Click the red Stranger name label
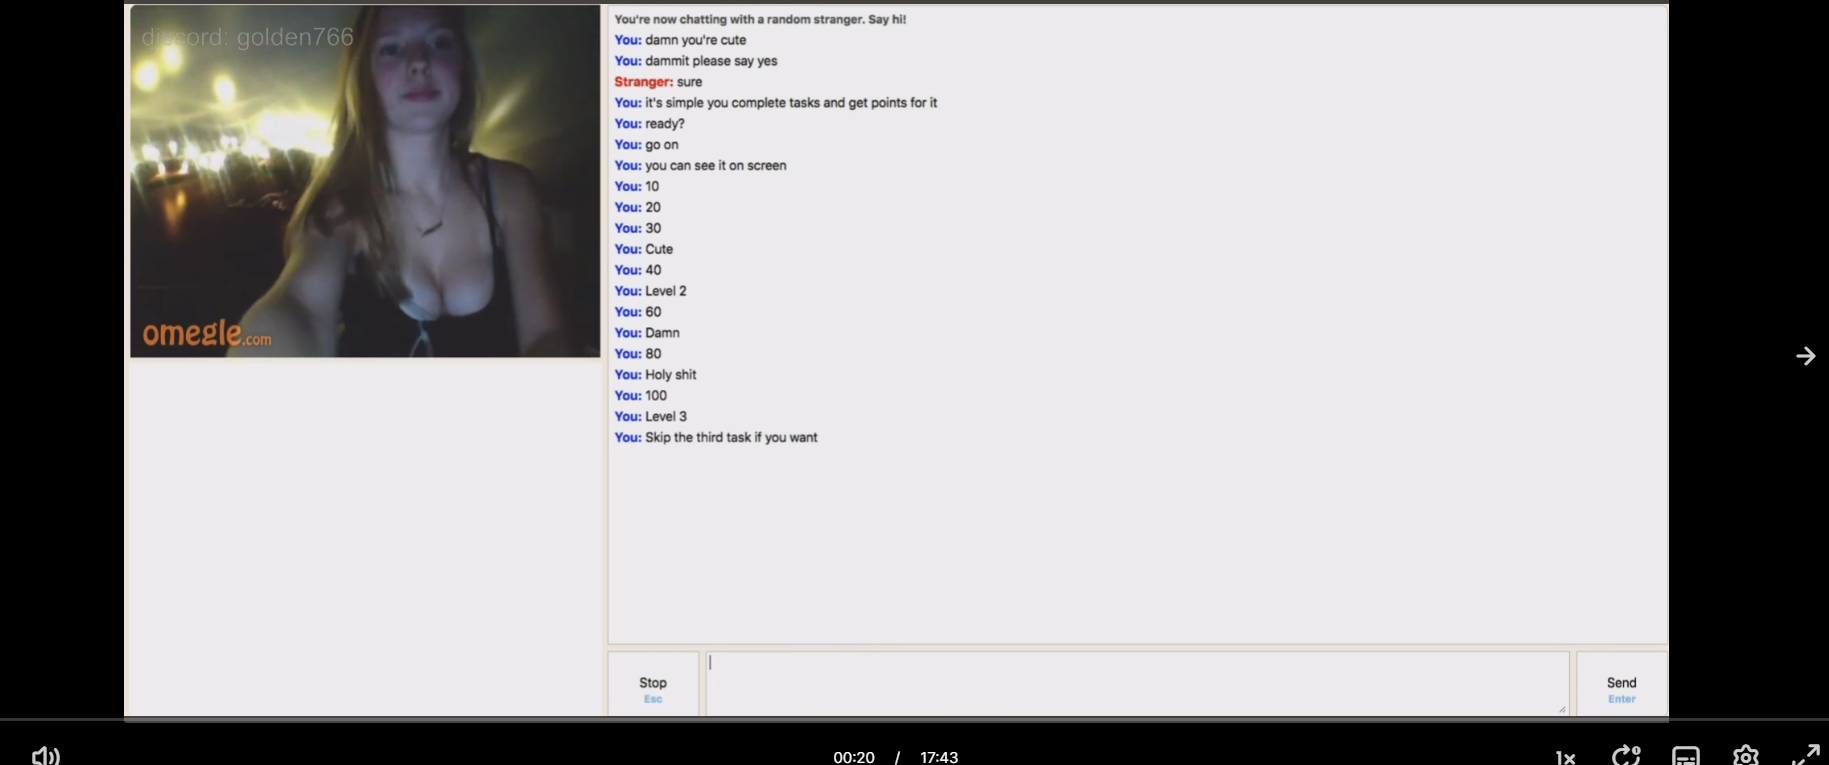1829x765 pixels. tap(643, 82)
